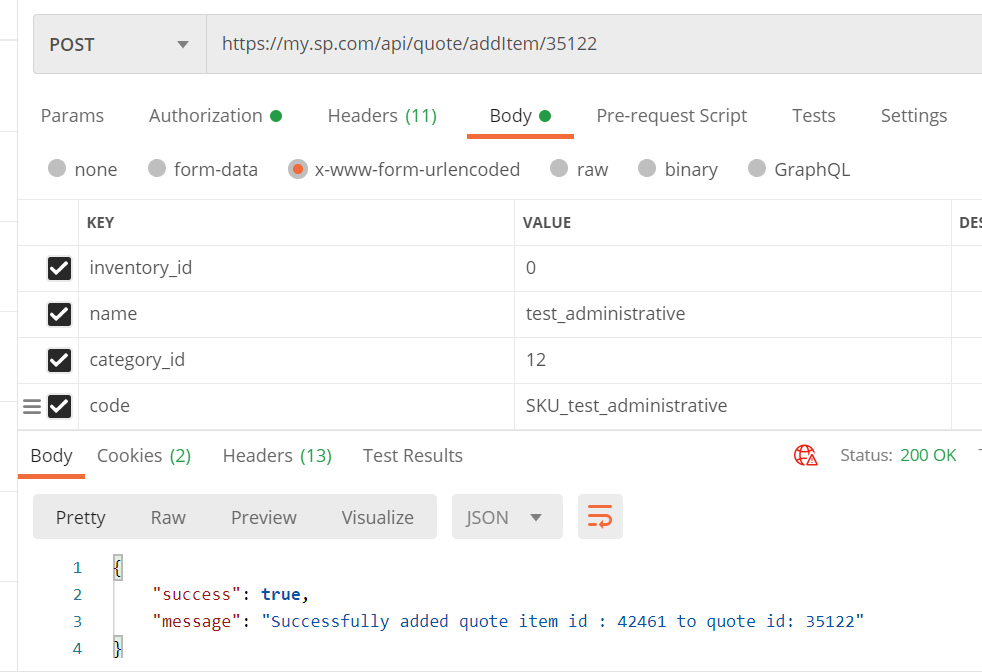
Task: Toggle the name row checkbox
Action: pyautogui.click(x=59, y=314)
